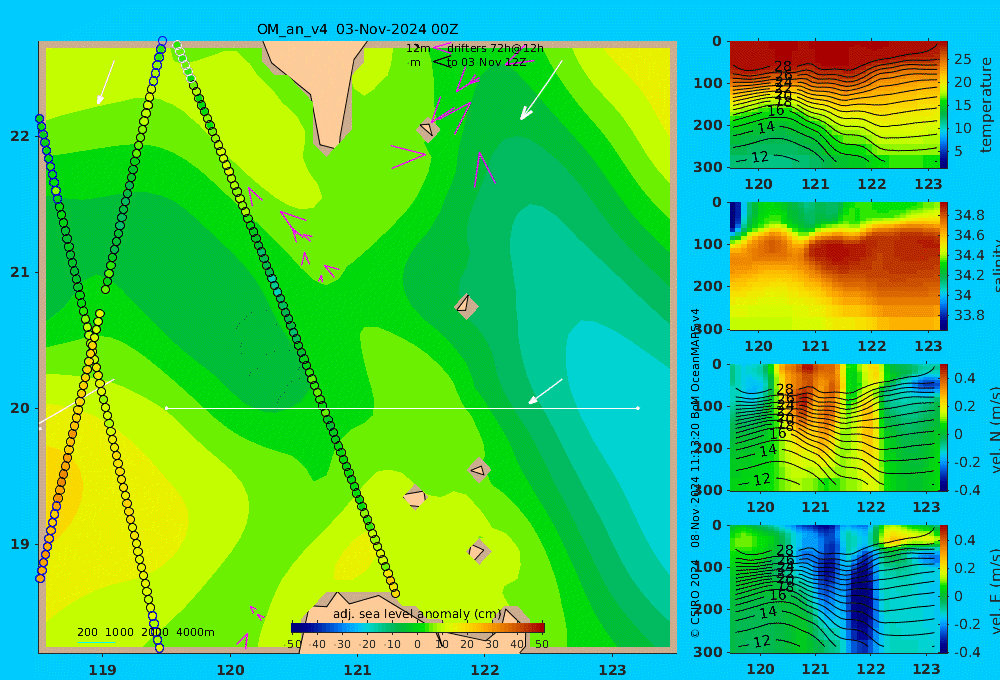Click the '34.8' tick on salinity colorbar

[x=969, y=215]
